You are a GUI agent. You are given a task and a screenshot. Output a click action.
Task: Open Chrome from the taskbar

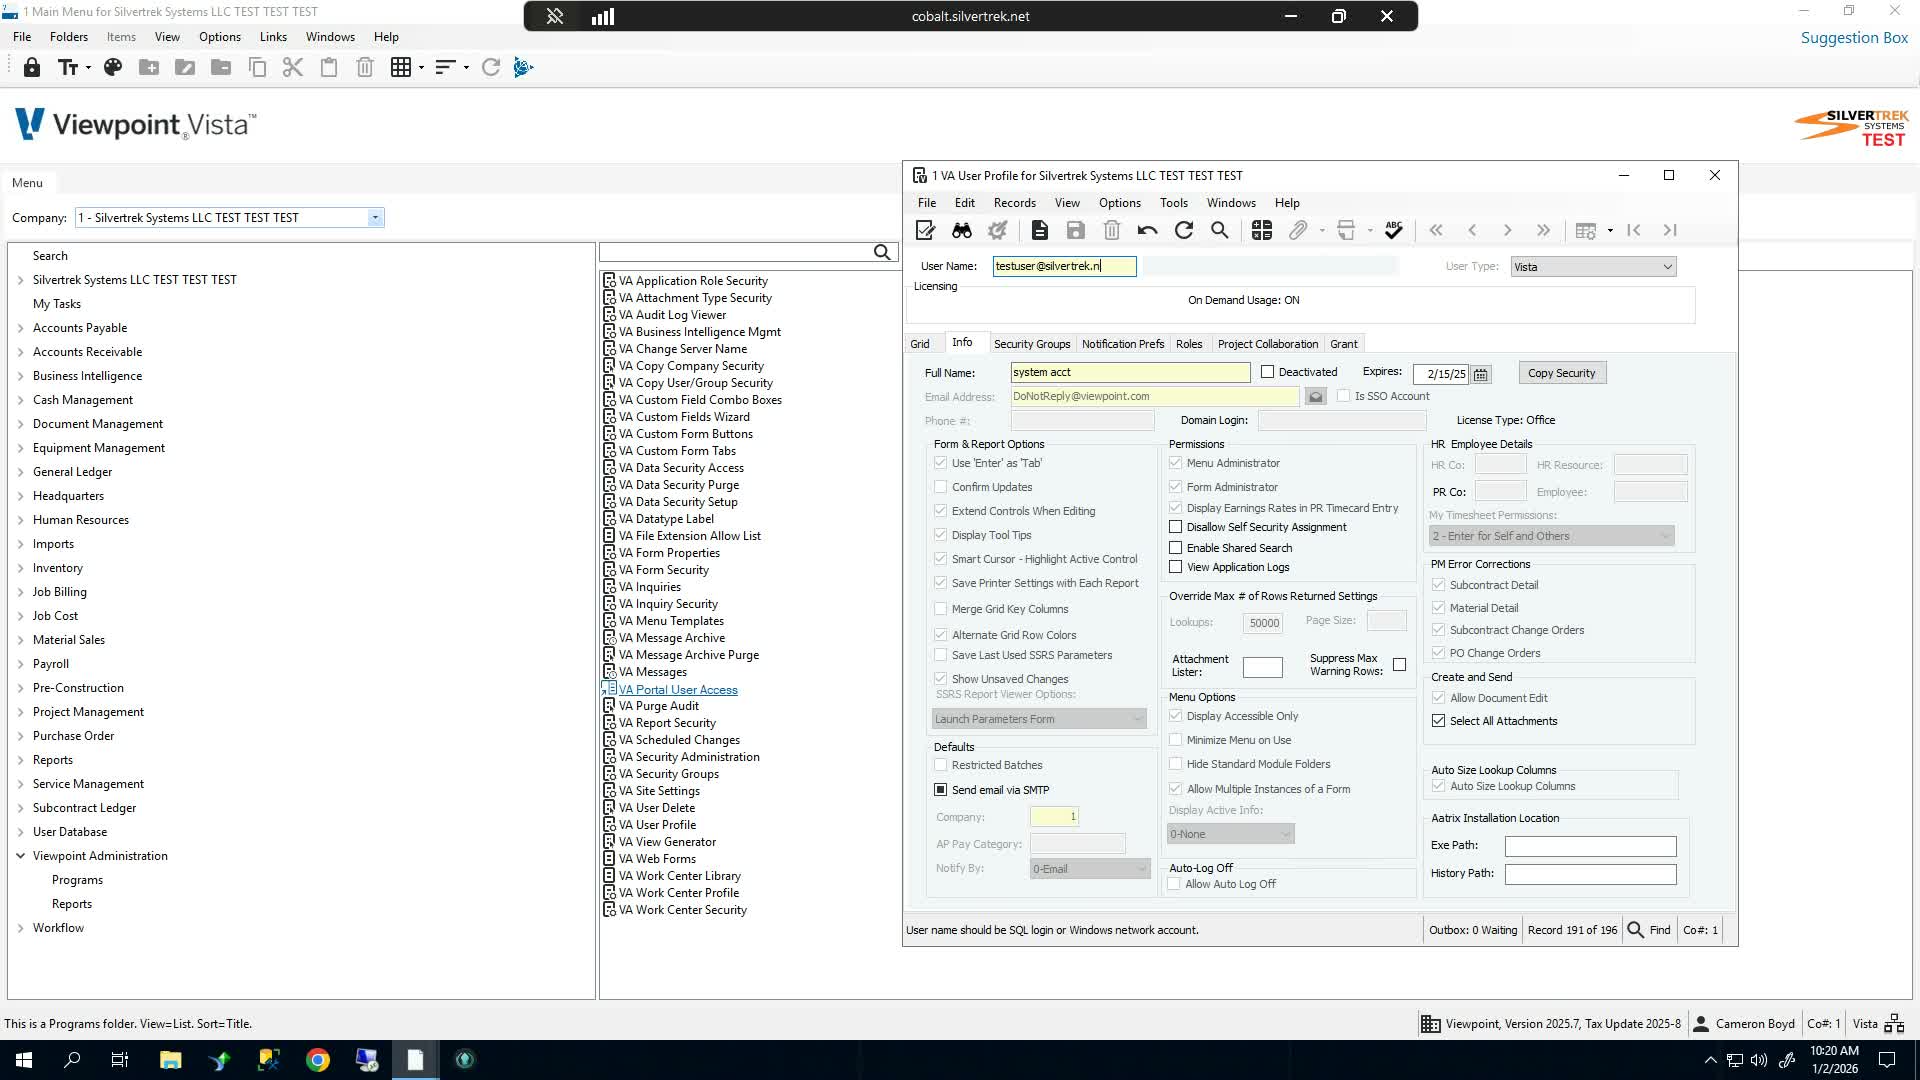pyautogui.click(x=318, y=1060)
